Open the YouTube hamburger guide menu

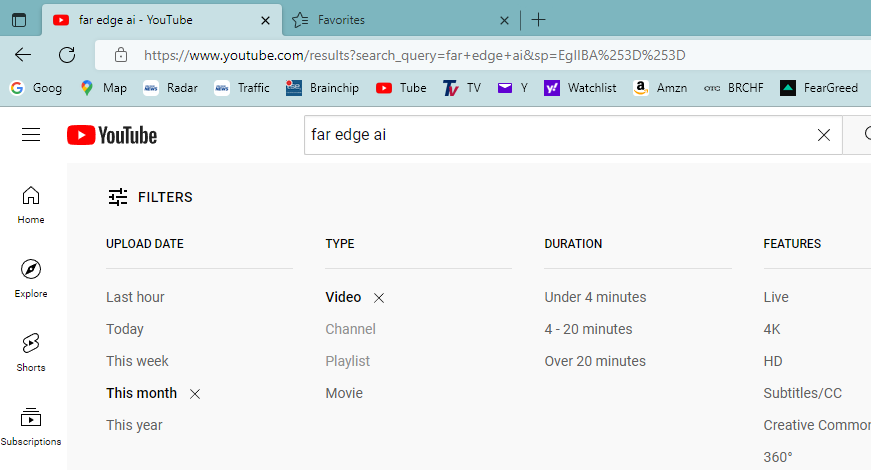click(31, 135)
